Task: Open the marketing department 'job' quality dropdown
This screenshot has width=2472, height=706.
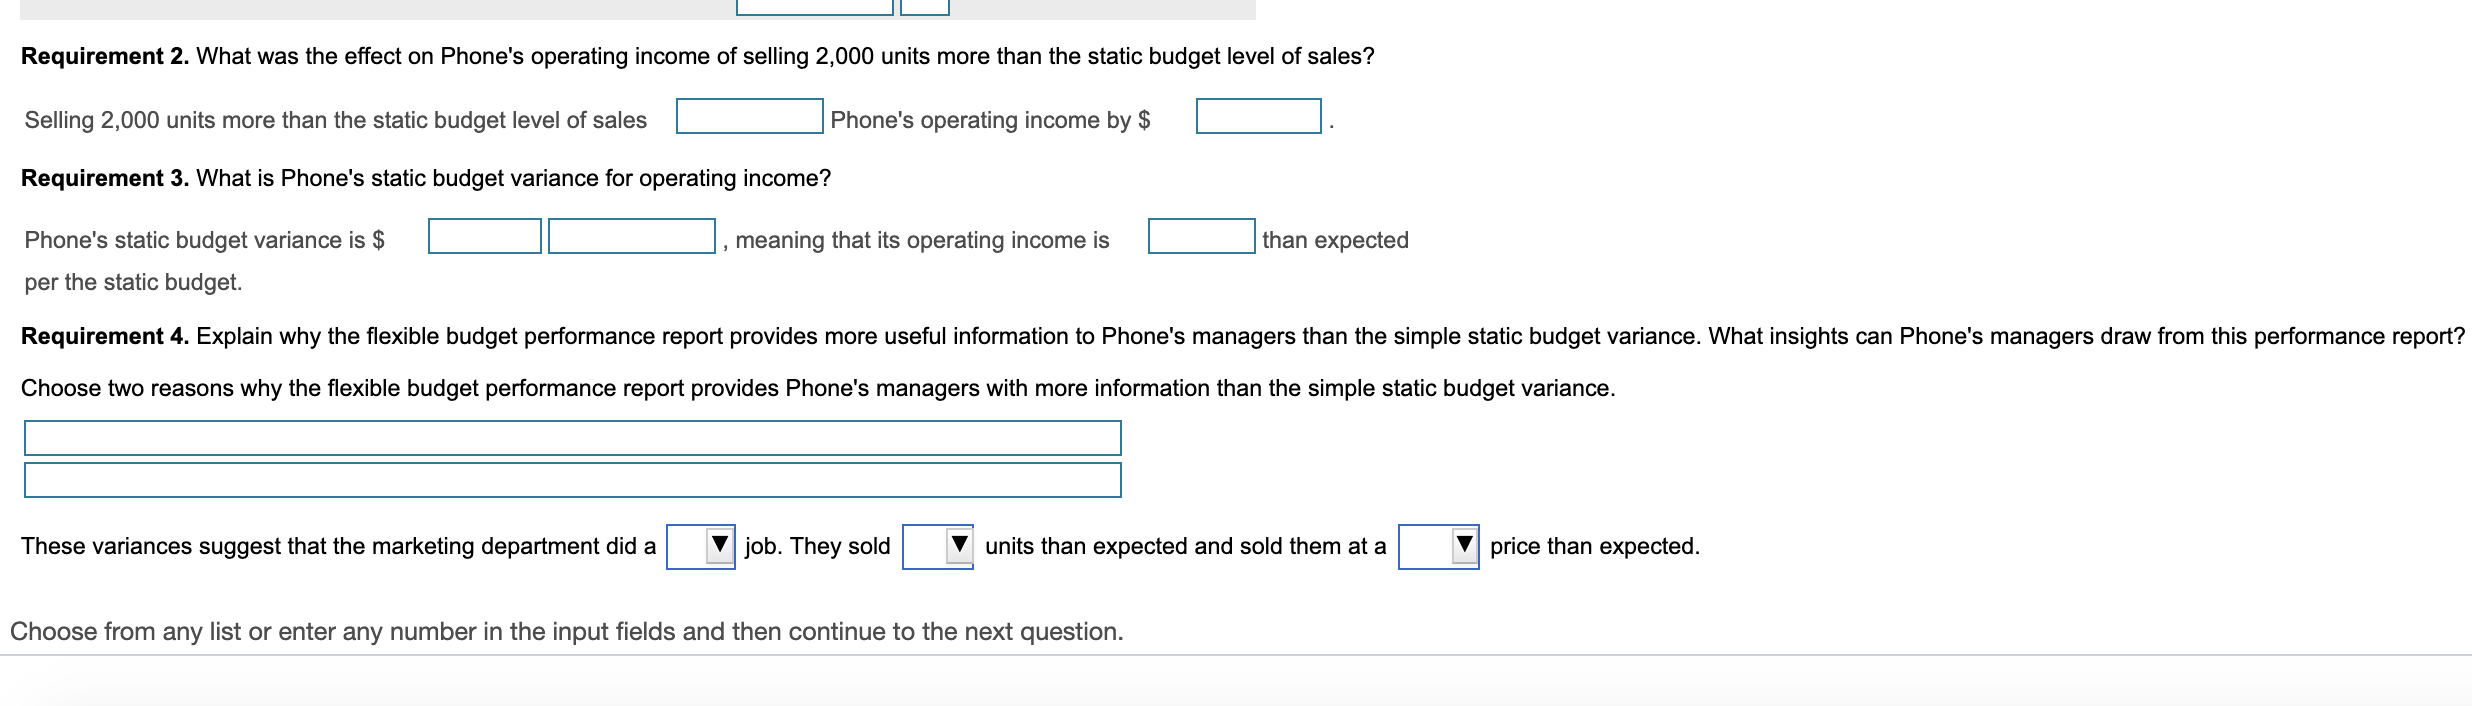Action: click(x=700, y=546)
